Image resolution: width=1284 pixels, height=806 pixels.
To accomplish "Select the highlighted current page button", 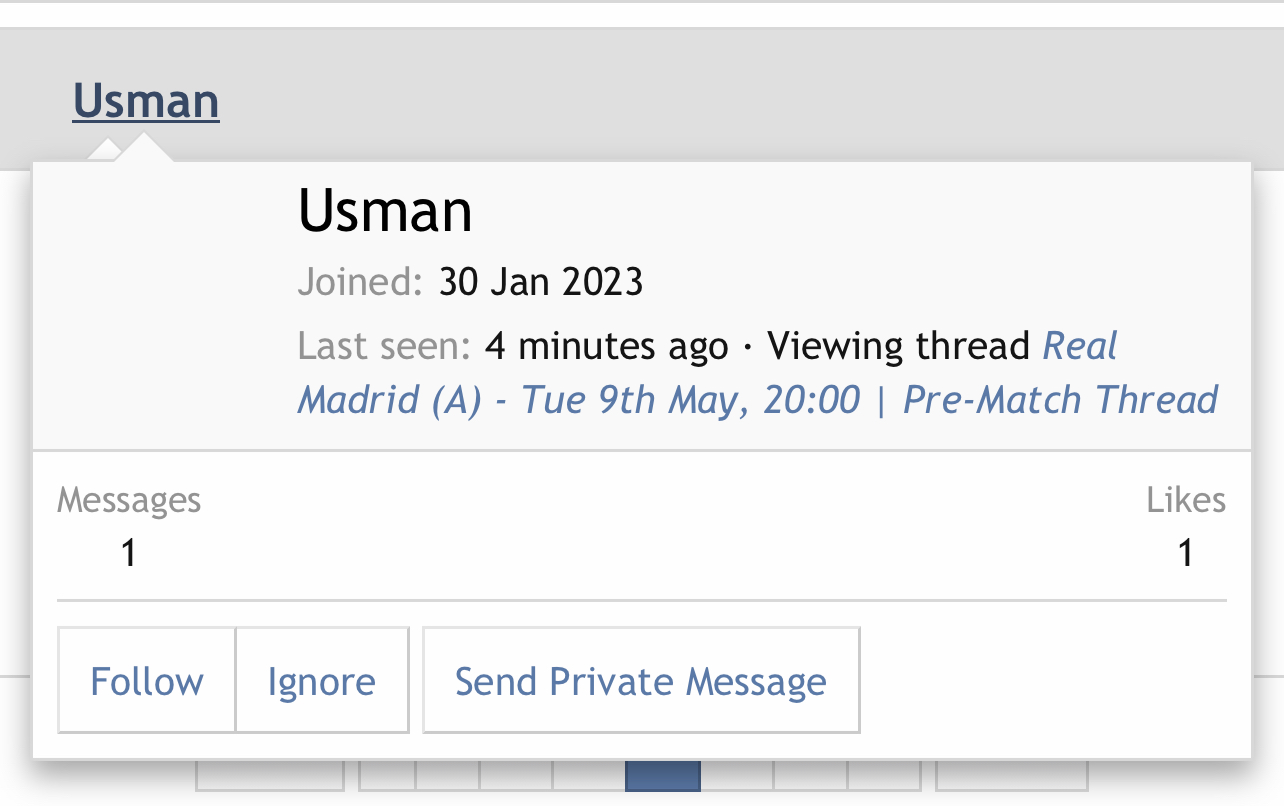I will point(663,776).
